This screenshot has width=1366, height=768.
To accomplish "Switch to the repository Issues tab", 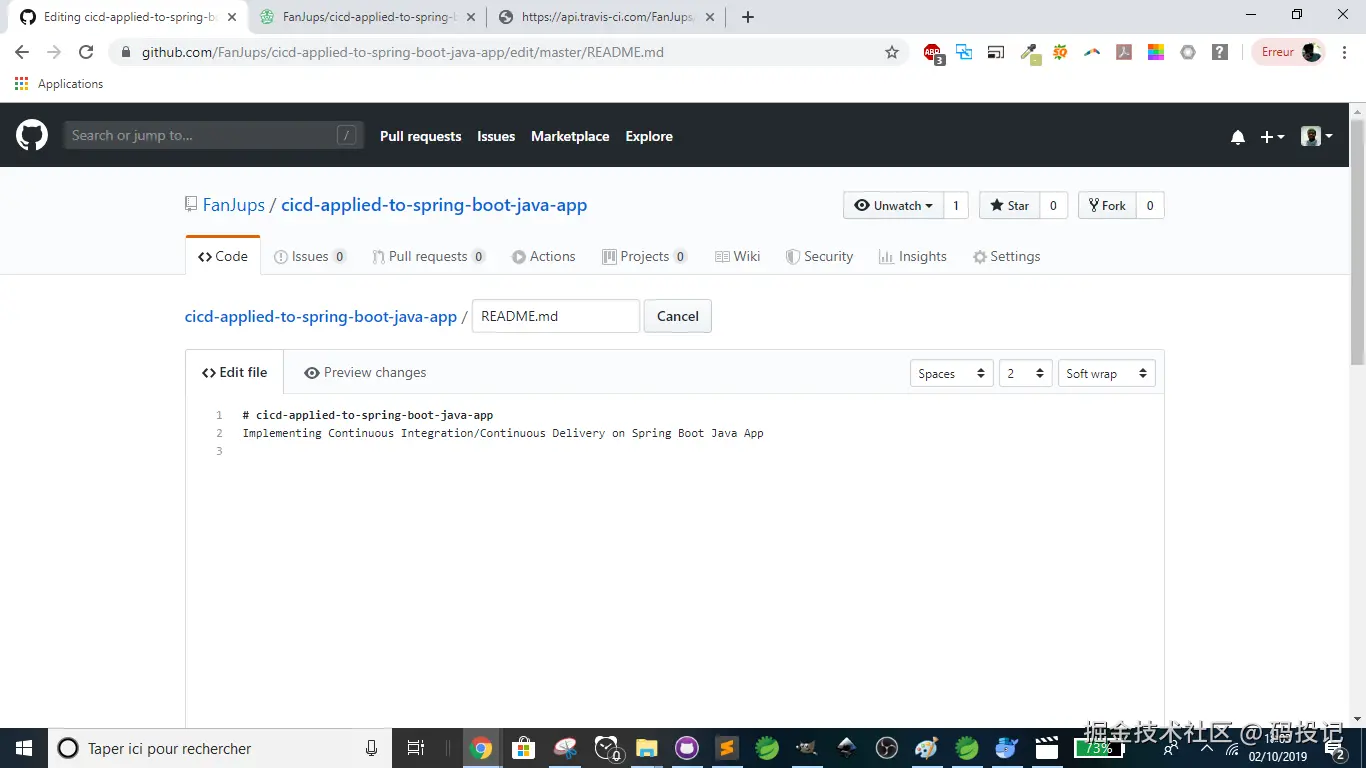I will click(x=310, y=257).
